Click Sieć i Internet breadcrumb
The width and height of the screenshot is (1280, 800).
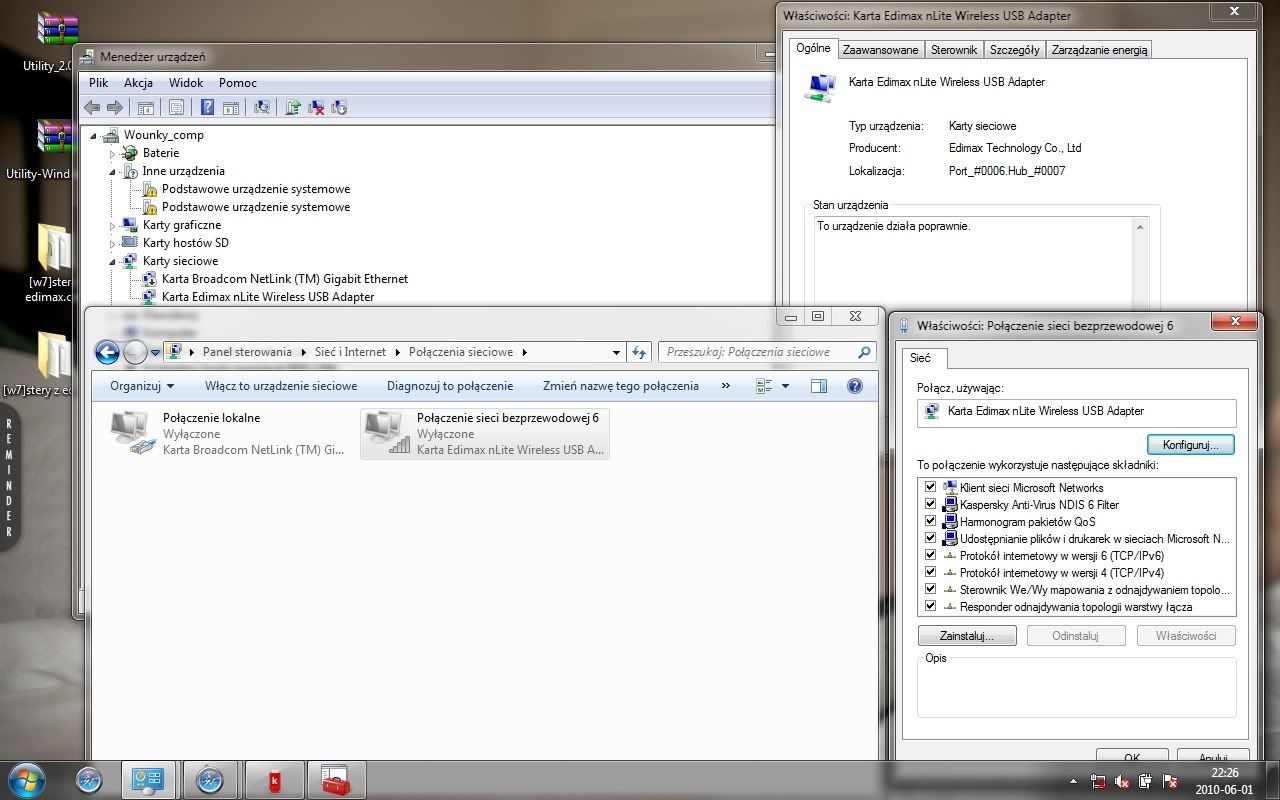pos(350,352)
